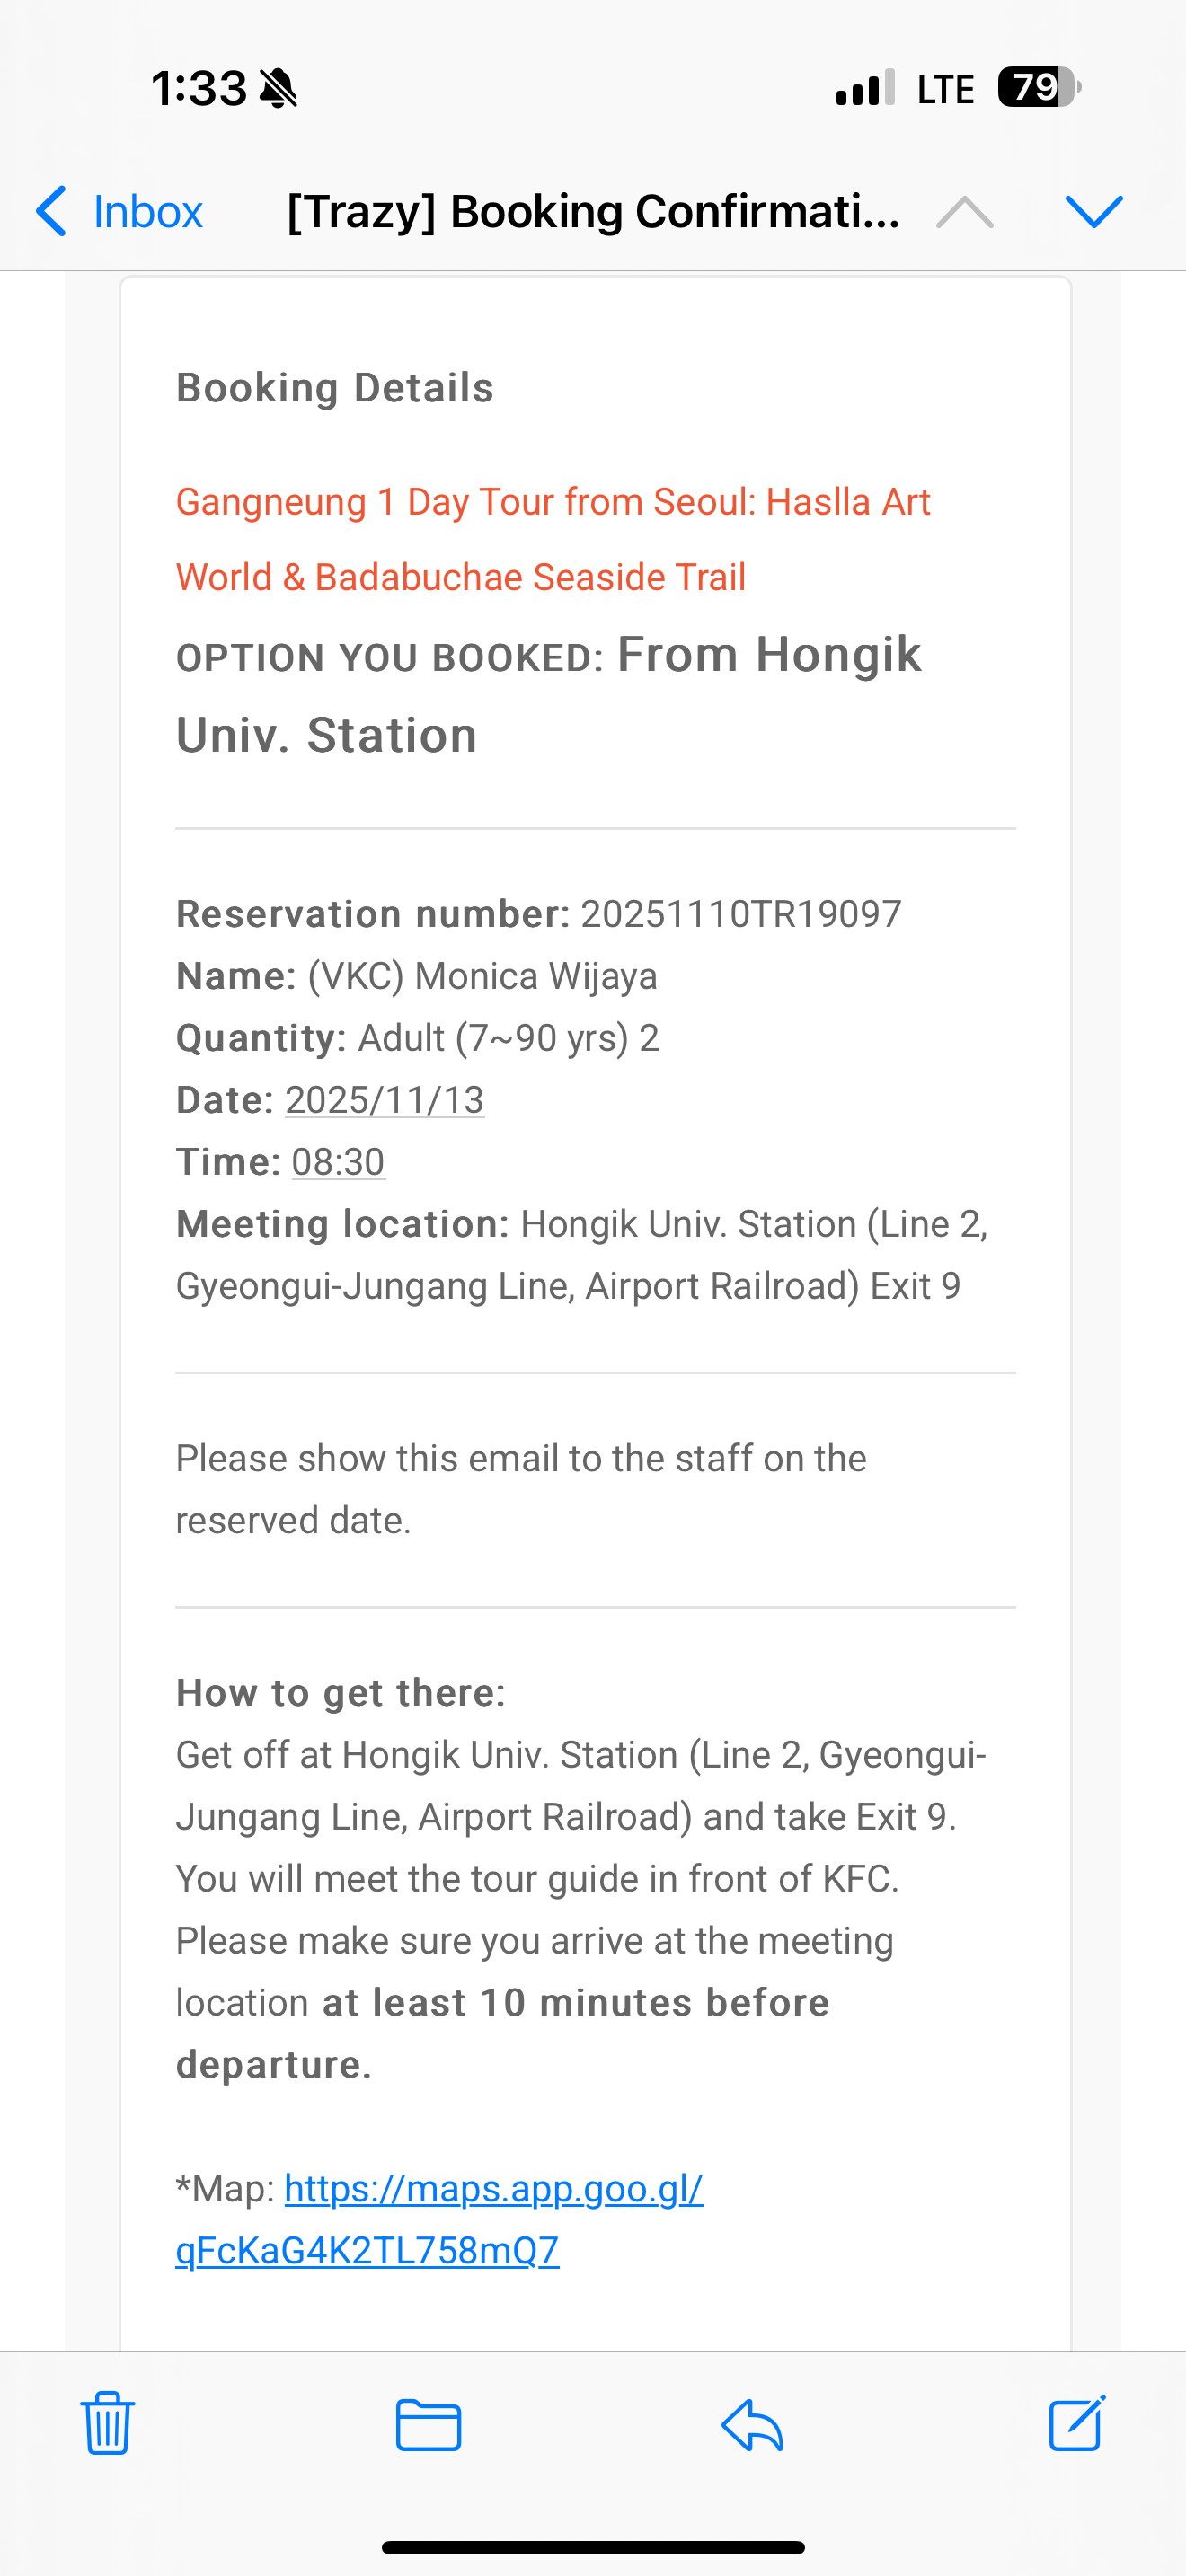
Task: Compose a new message with pencil icon
Action: click(1077, 2422)
